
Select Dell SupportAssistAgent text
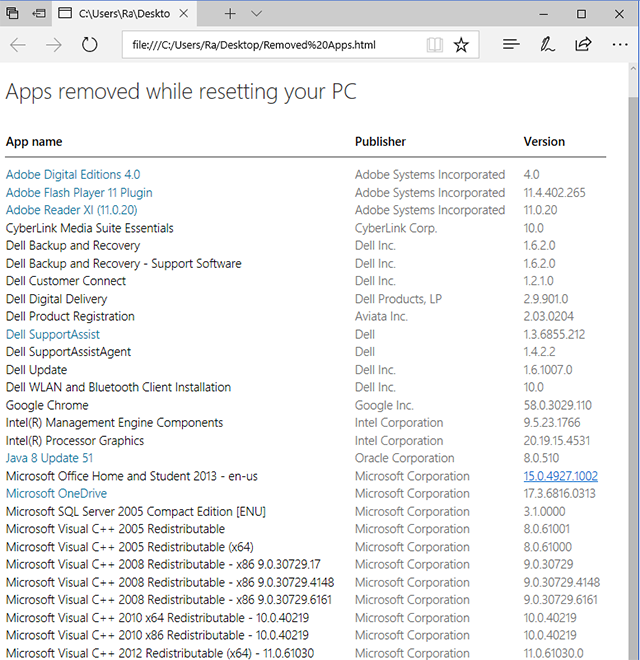(68, 351)
